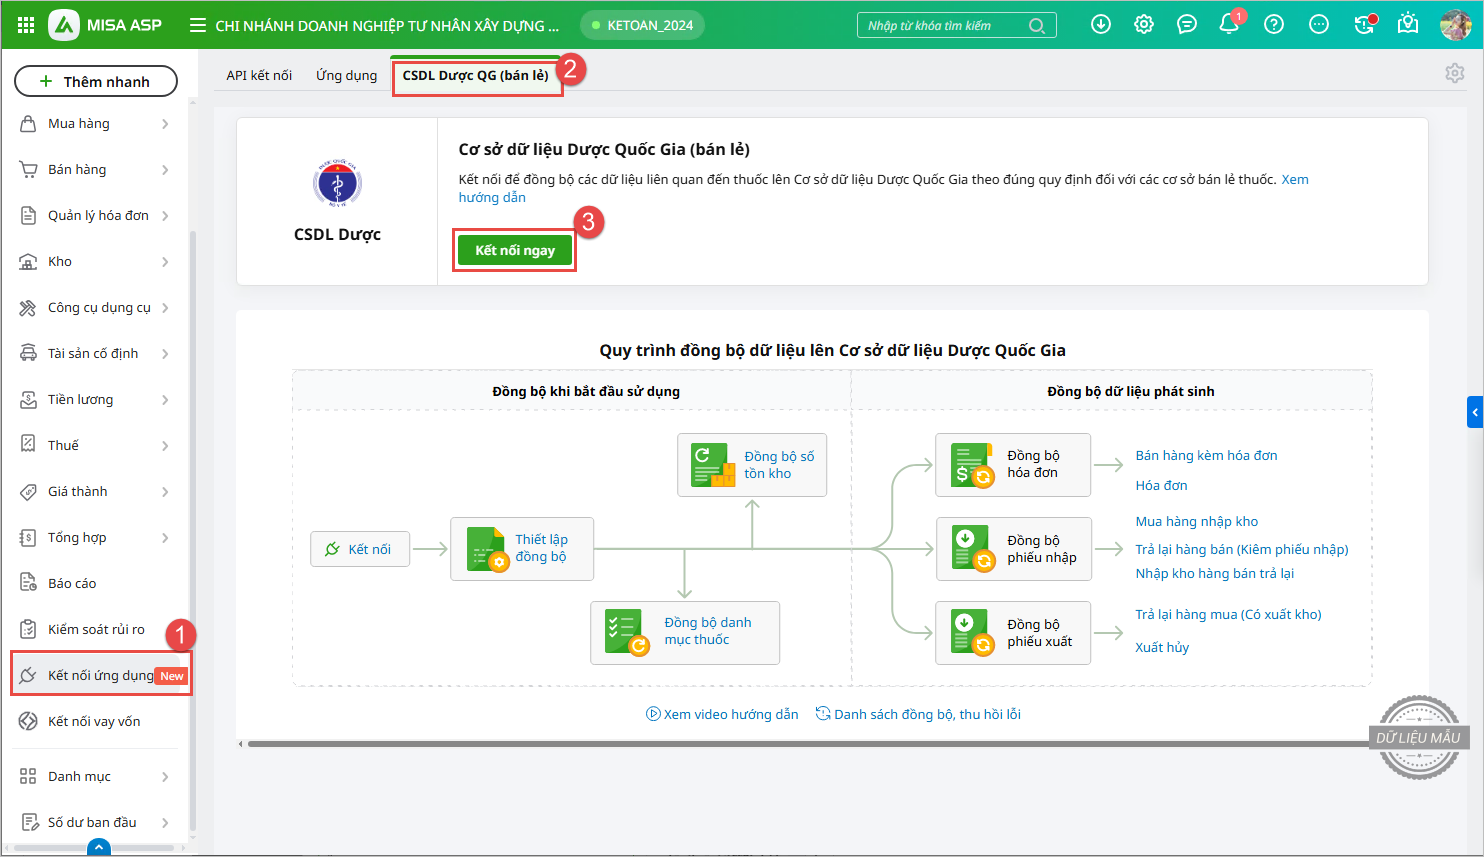Open the apps grid launcher icon
The height and width of the screenshot is (857, 1484).
26,25
